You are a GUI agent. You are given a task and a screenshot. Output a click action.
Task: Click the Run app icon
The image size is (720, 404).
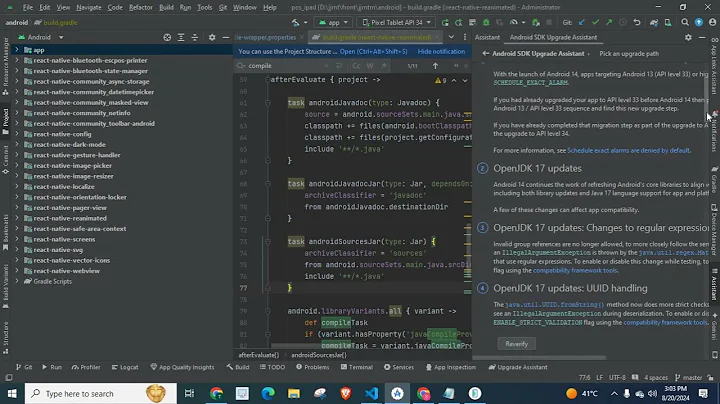[445, 22]
